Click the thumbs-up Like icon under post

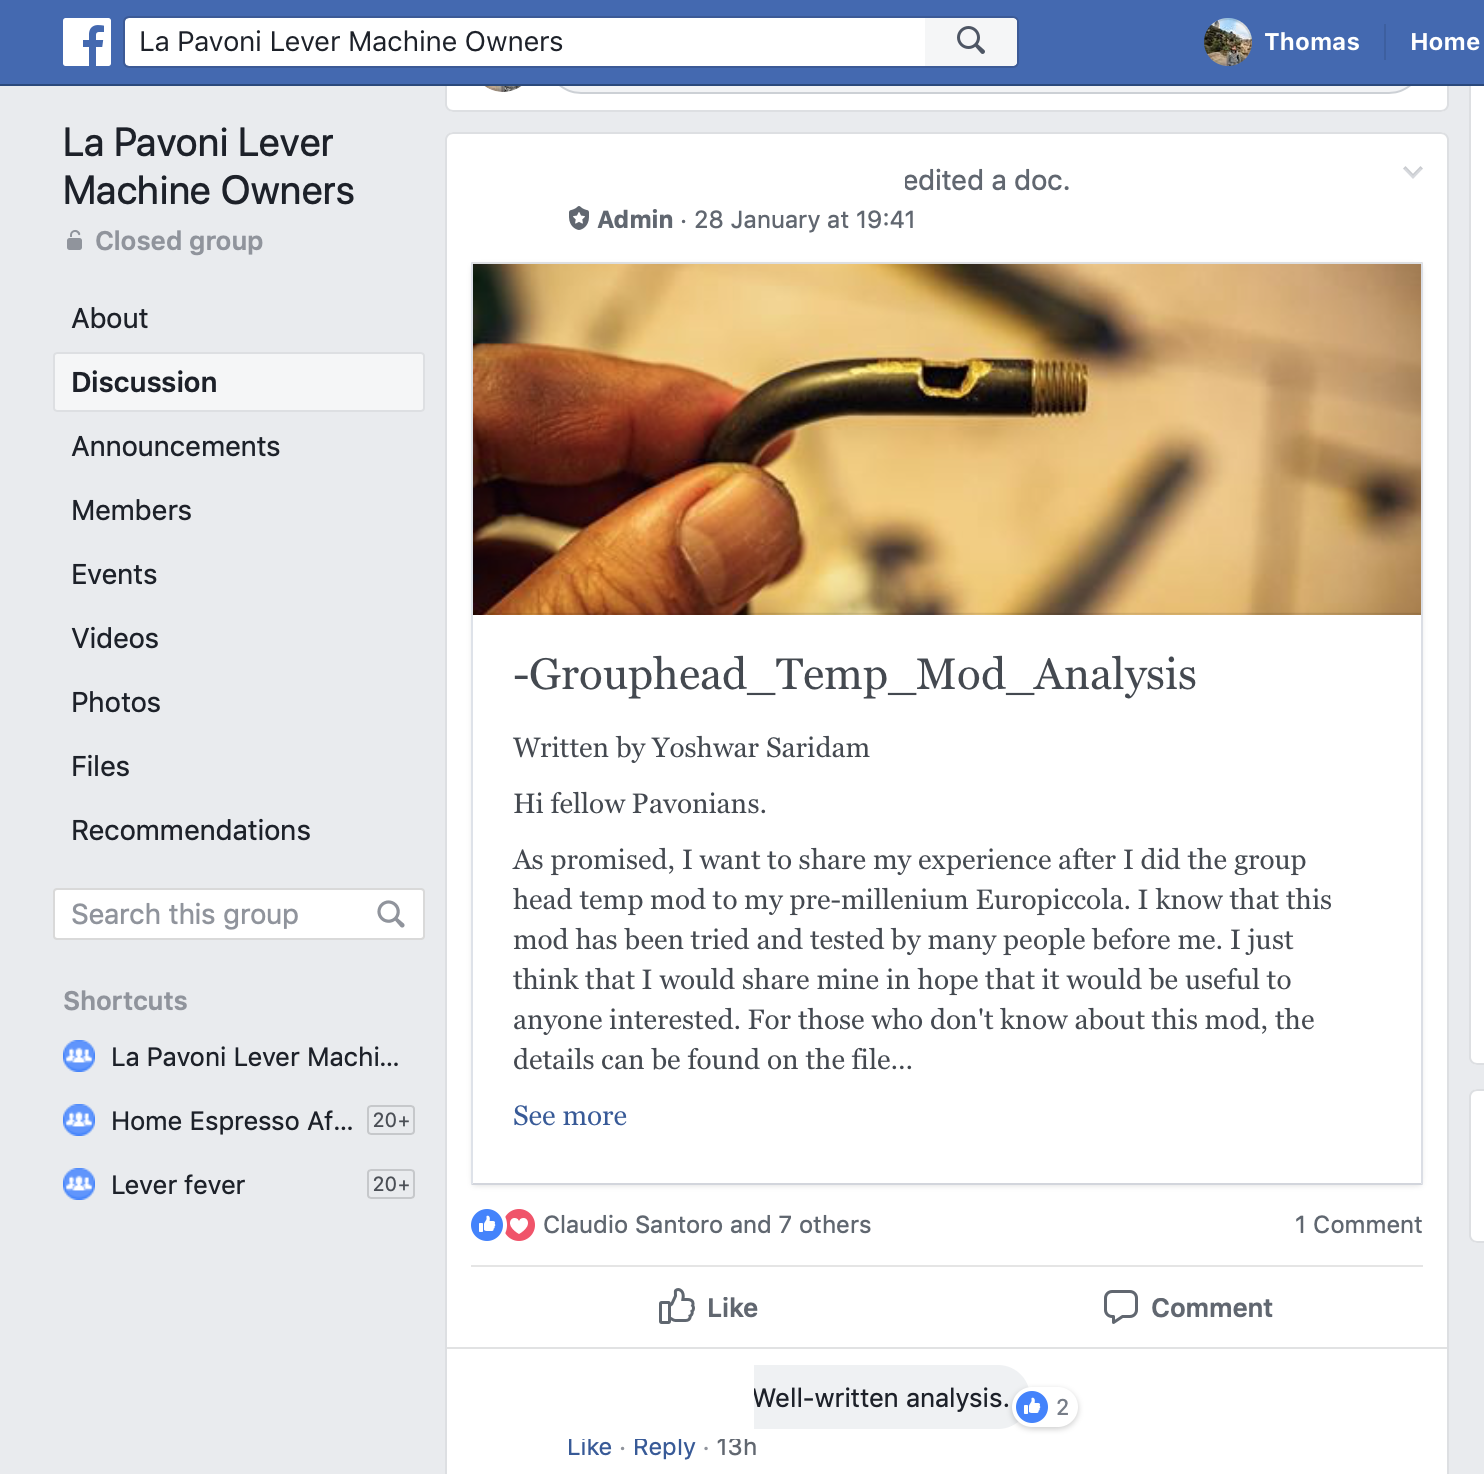[x=677, y=1306]
